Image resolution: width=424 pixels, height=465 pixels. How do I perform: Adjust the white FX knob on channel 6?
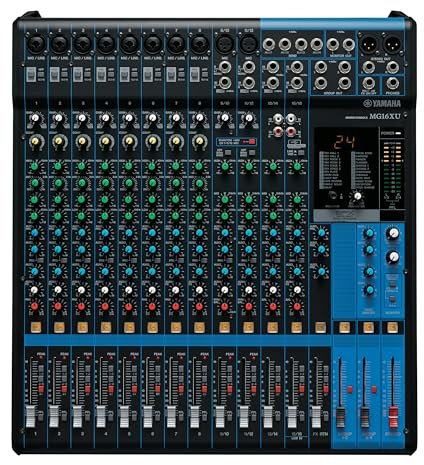152,290
